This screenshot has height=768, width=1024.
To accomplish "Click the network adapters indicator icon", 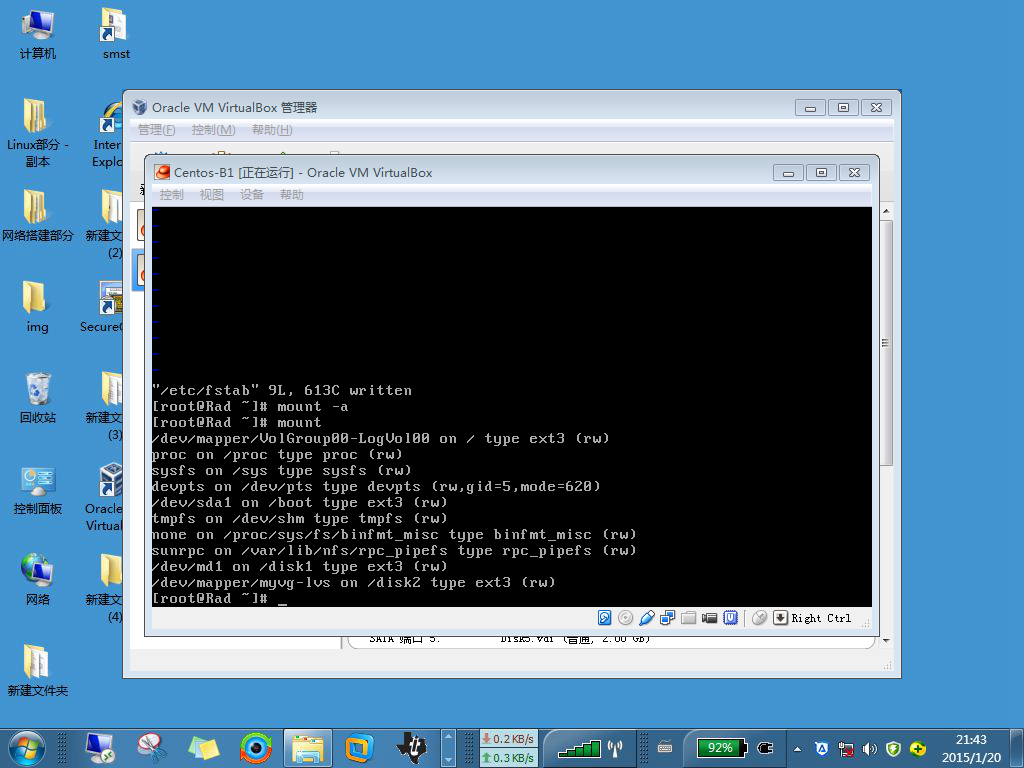I will [x=667, y=618].
